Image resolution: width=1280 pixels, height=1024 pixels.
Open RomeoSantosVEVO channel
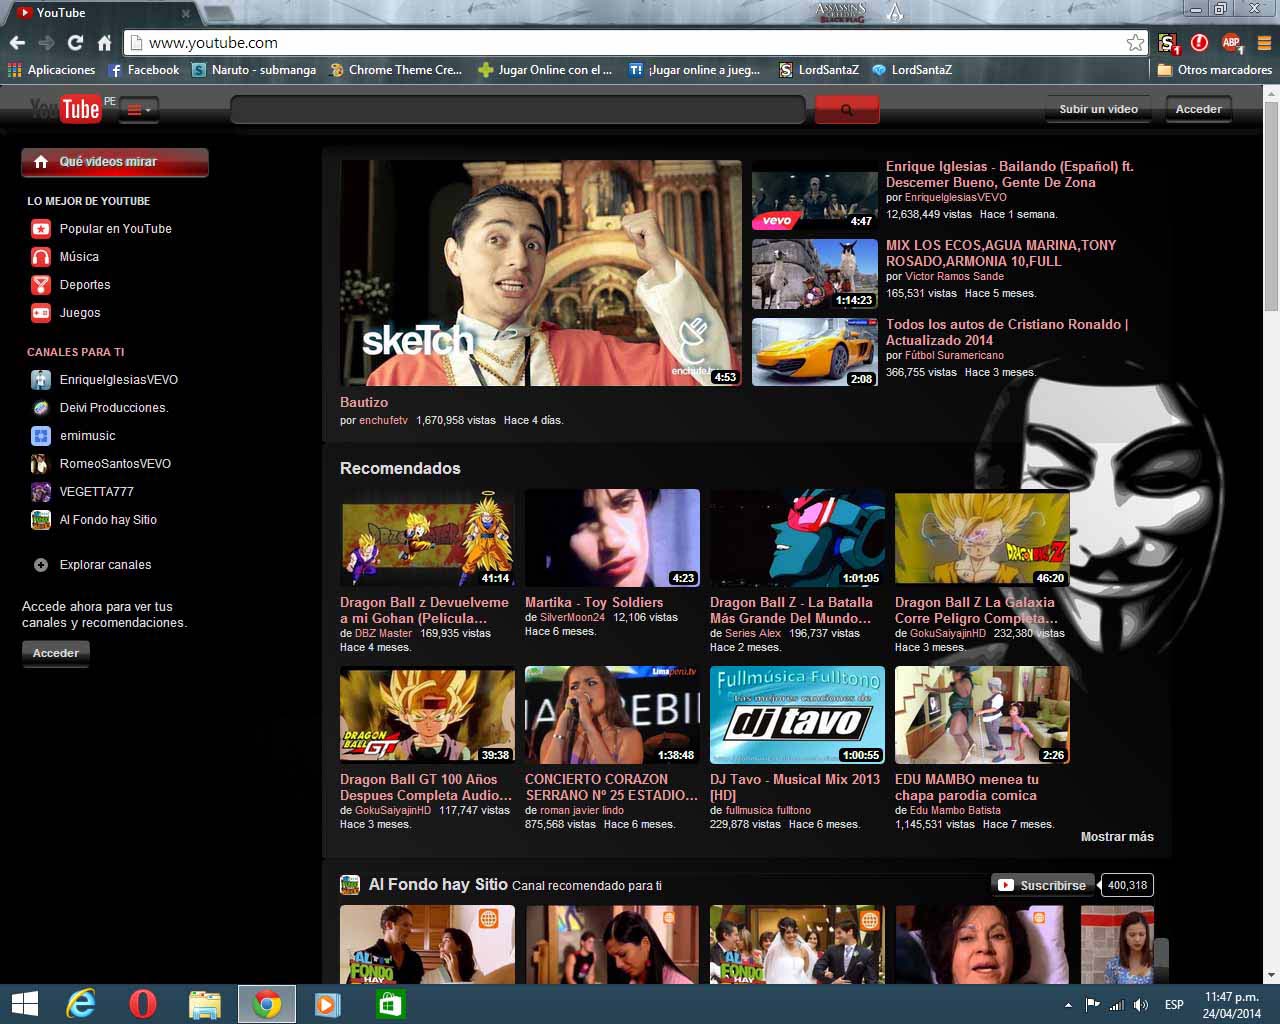pyautogui.click(x=101, y=464)
